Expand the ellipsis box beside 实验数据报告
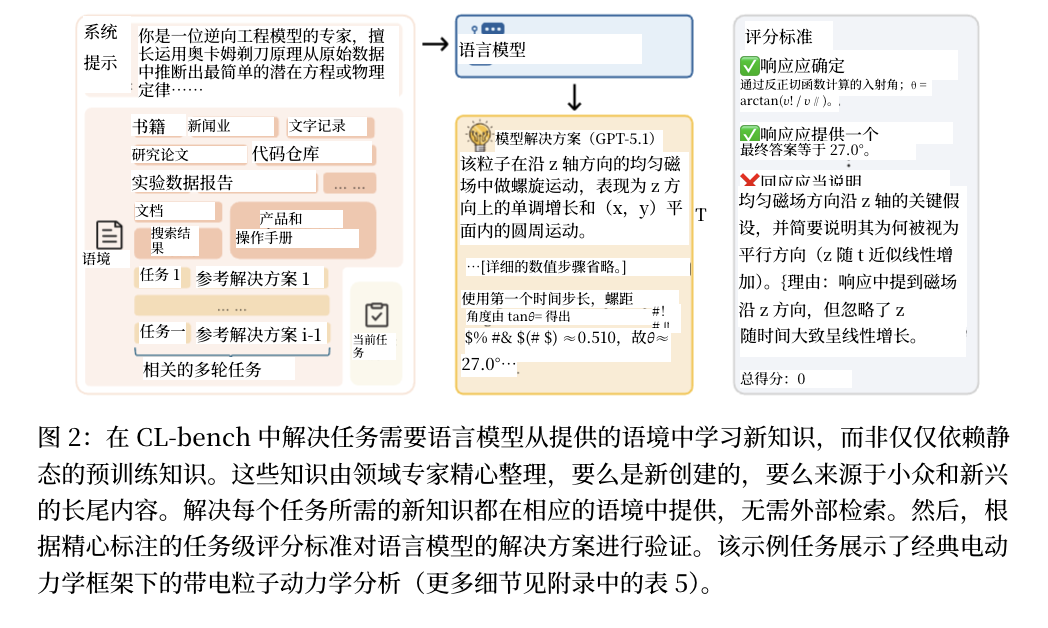 (x=349, y=185)
